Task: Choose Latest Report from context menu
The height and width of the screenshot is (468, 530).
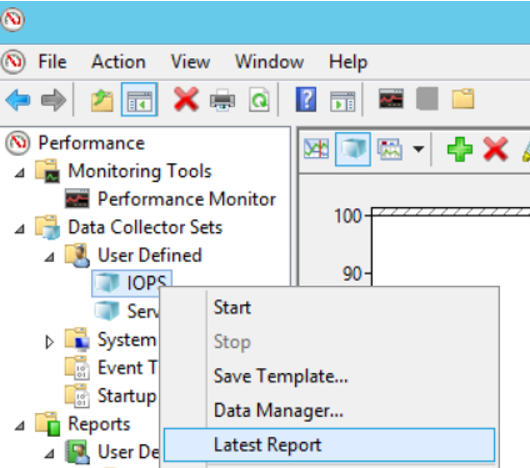Action: coord(329,445)
